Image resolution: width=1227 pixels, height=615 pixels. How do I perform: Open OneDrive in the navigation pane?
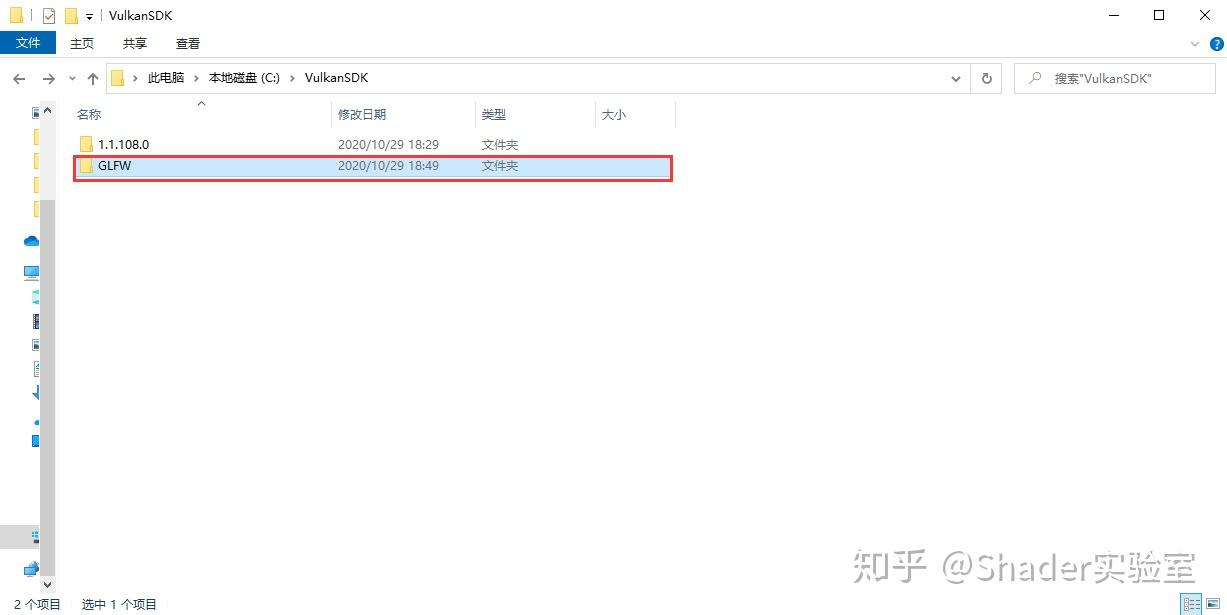coord(32,241)
